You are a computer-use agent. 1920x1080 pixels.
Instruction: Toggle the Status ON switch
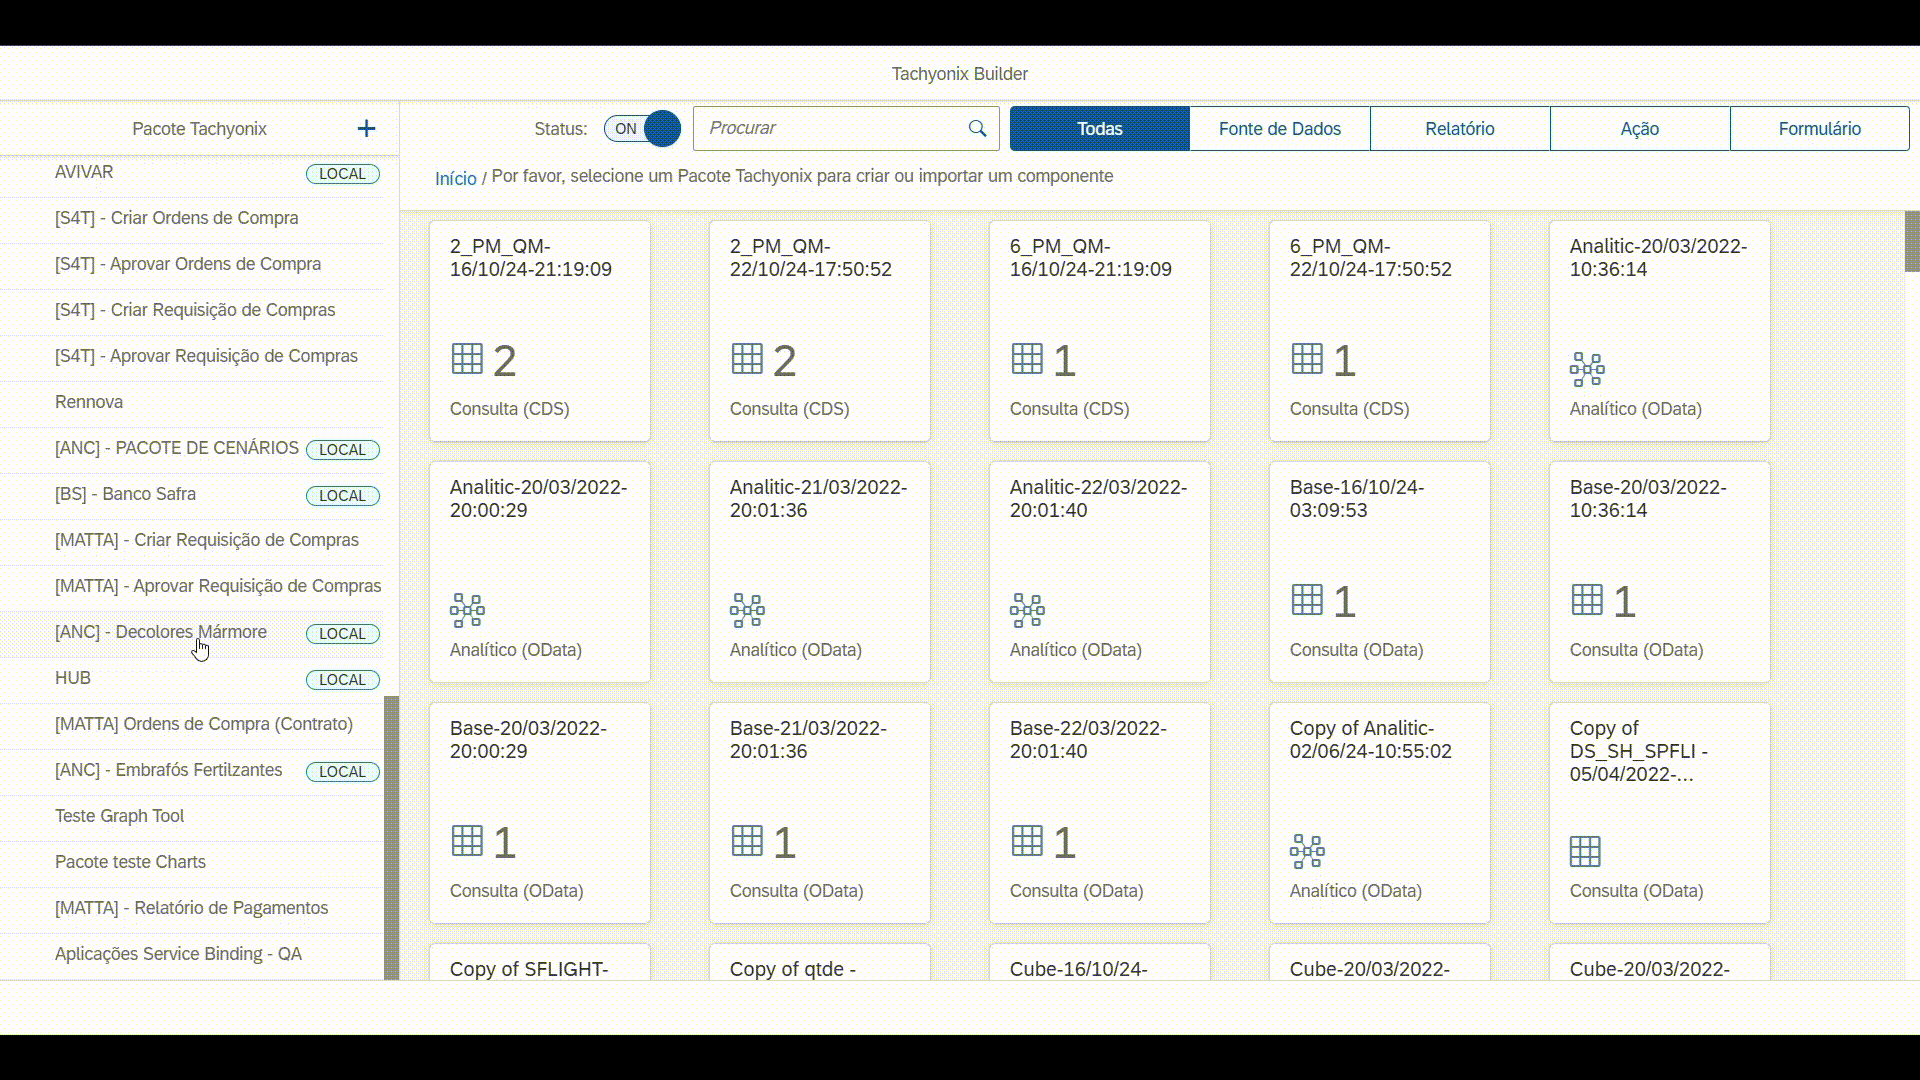pos(642,129)
